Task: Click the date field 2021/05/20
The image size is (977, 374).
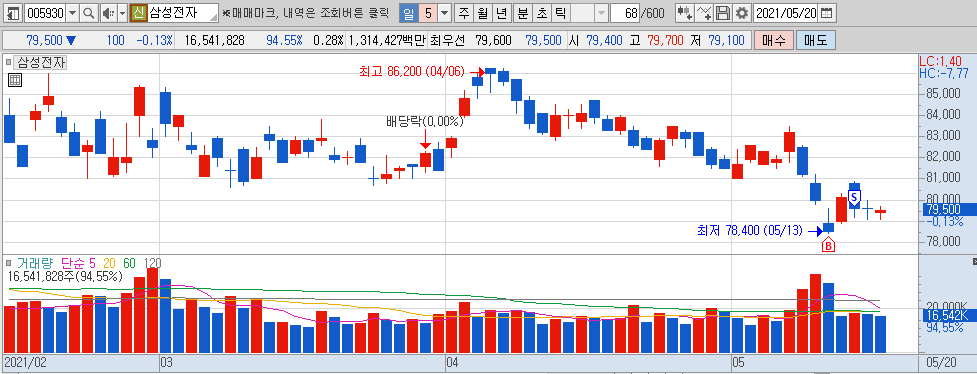Action: [785, 12]
